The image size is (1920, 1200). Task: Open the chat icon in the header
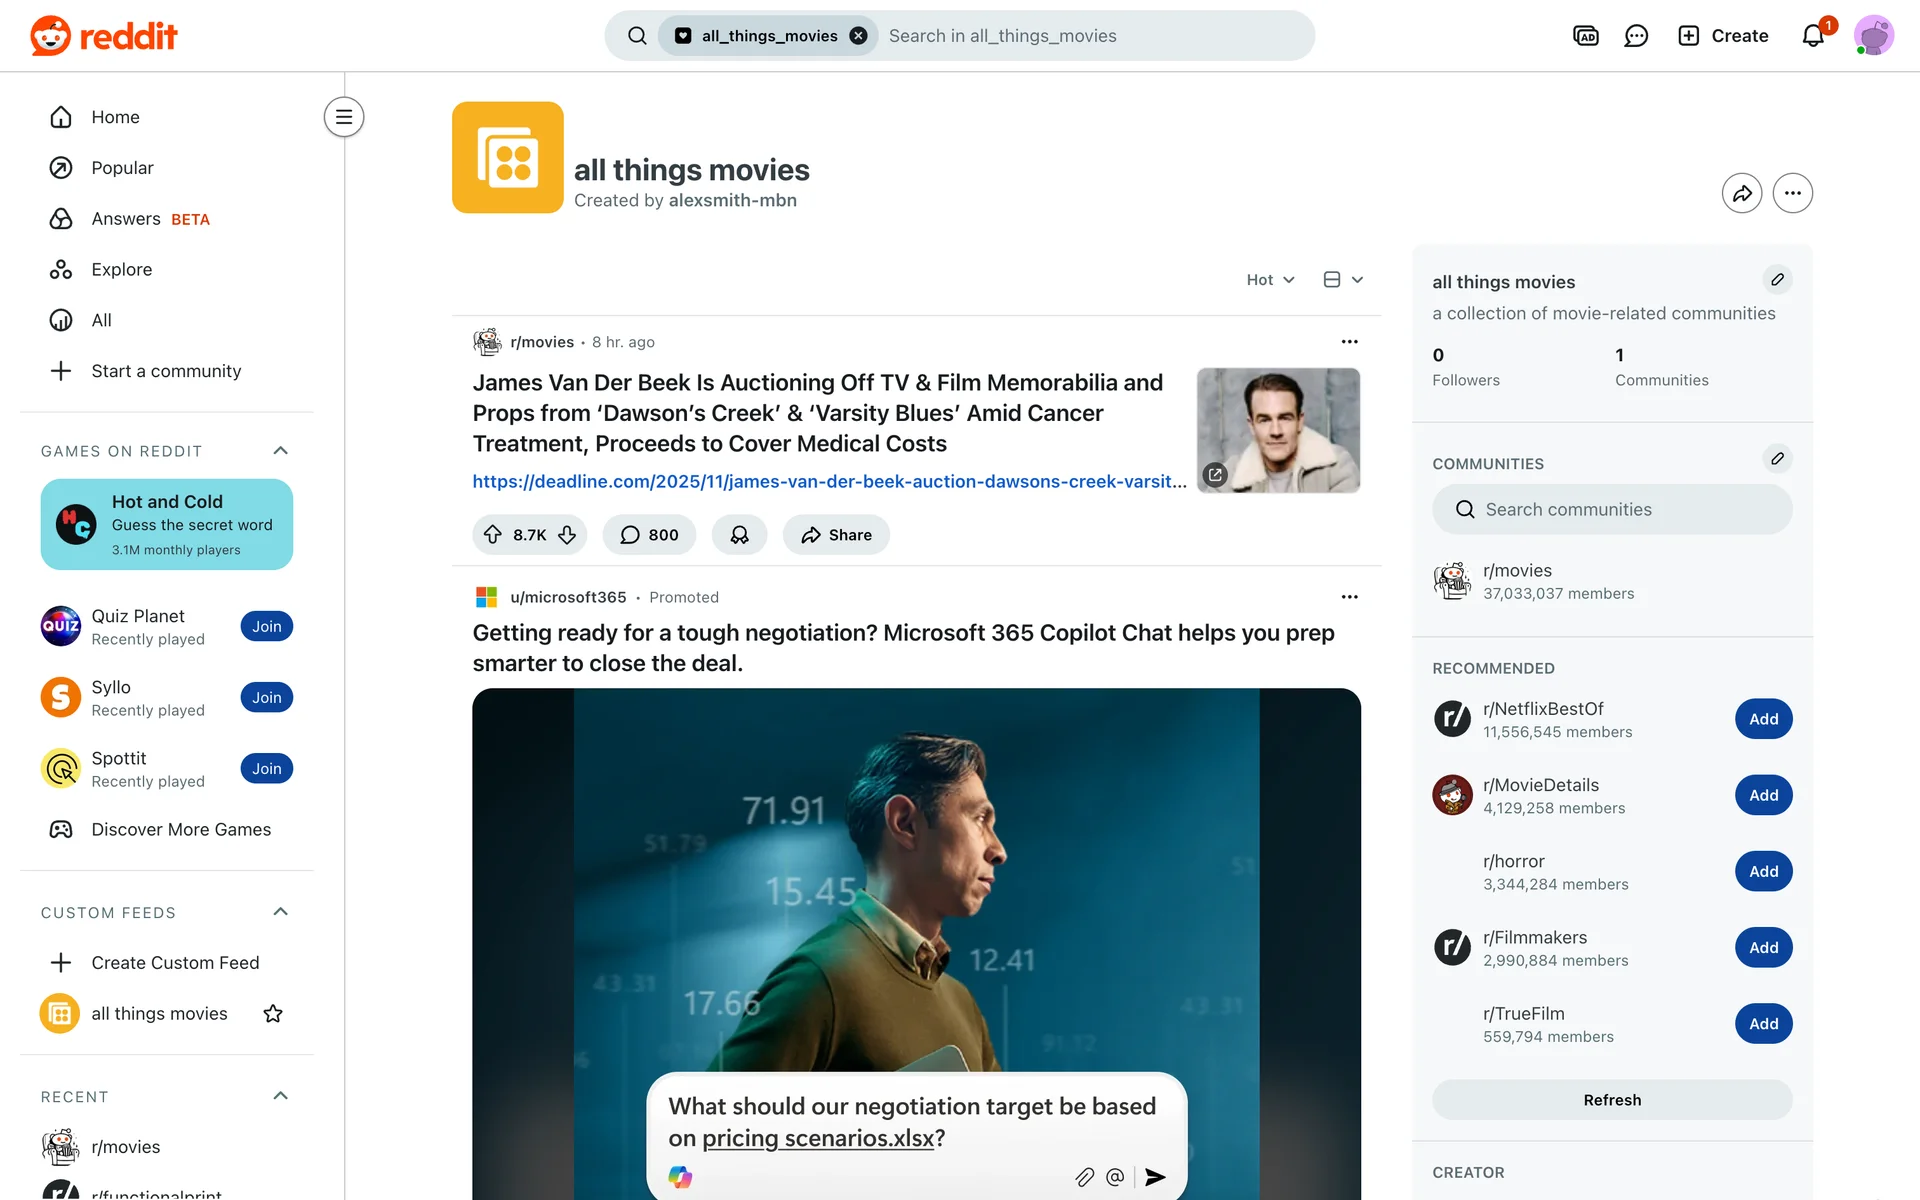pyautogui.click(x=1636, y=36)
